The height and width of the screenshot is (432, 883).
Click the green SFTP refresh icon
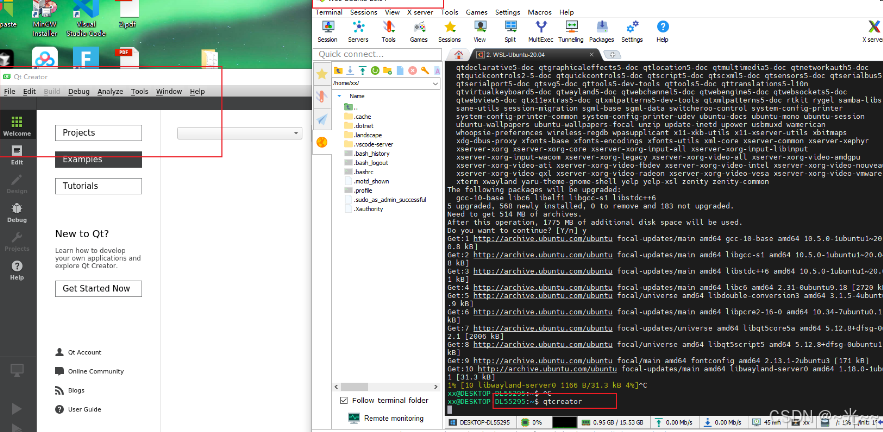pos(375,70)
